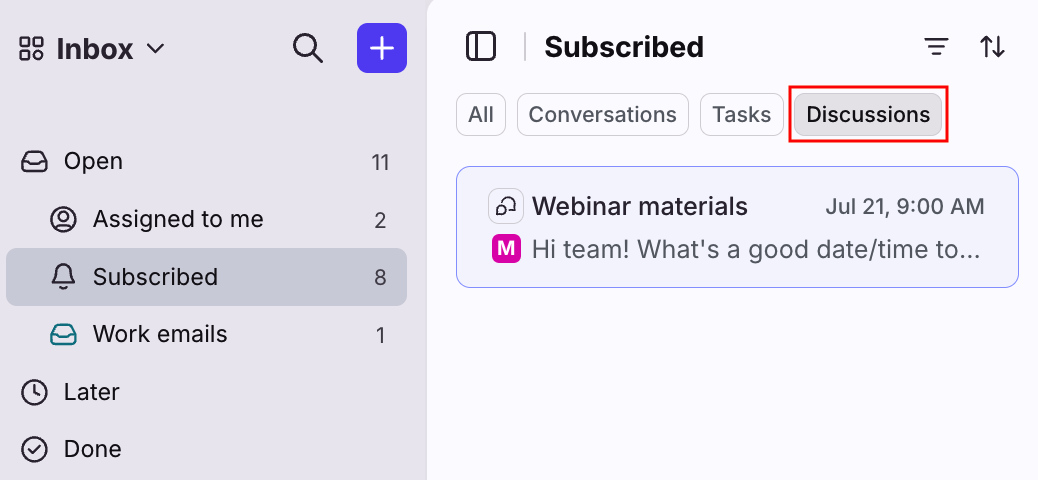
Task: Select the Discussions filter chip
Action: 868,115
